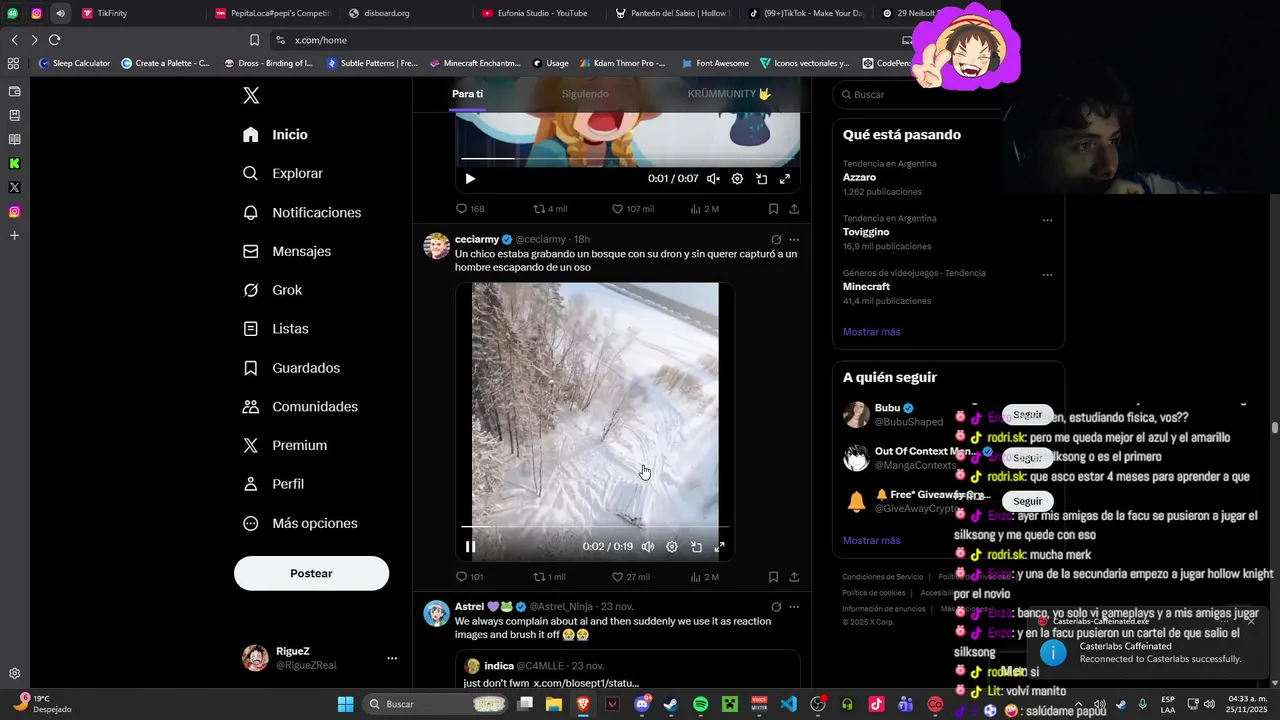Open ceciarmy profile avatar

pos(437,246)
